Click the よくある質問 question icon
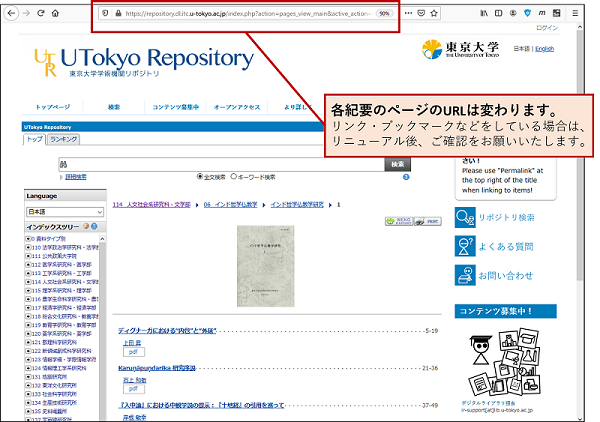Screen dimensions: 600x422 point(465,246)
